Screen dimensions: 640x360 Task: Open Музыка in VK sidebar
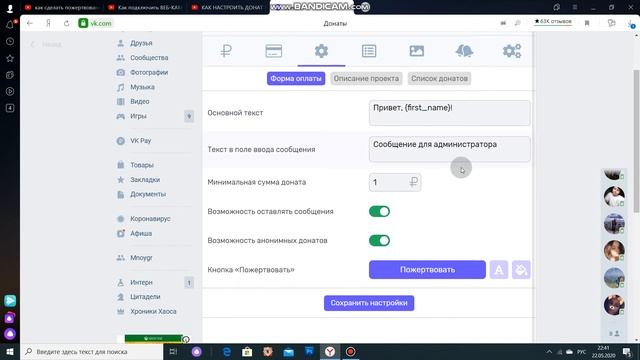142,87
